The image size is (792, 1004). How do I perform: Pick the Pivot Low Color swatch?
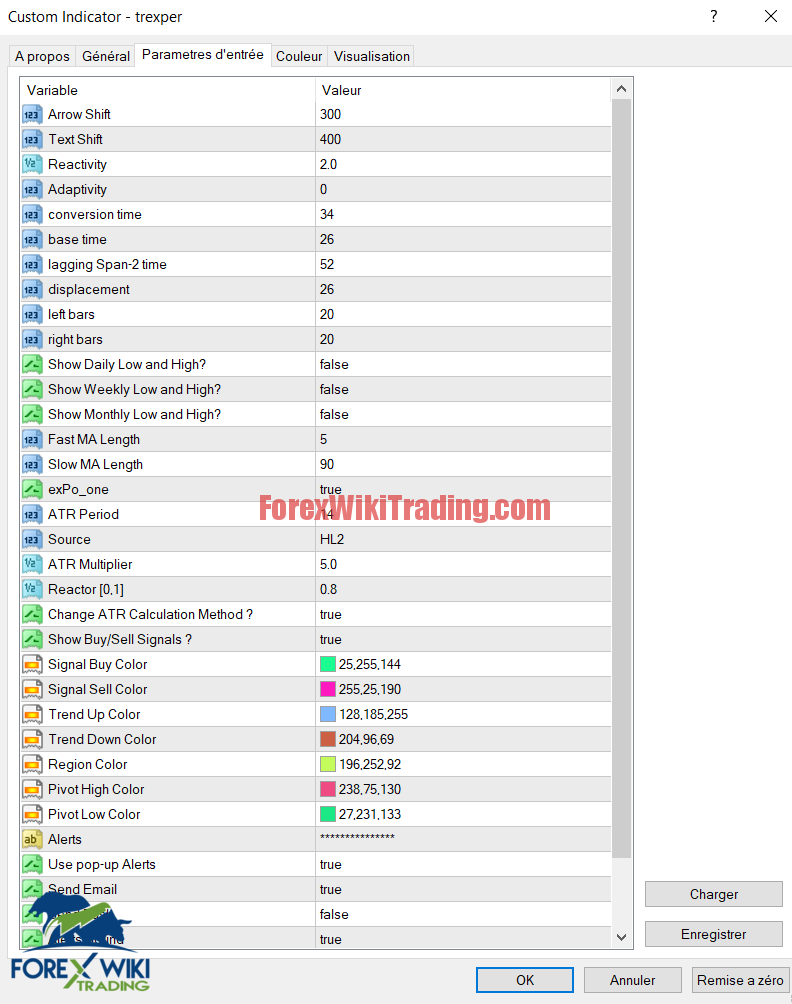point(328,814)
